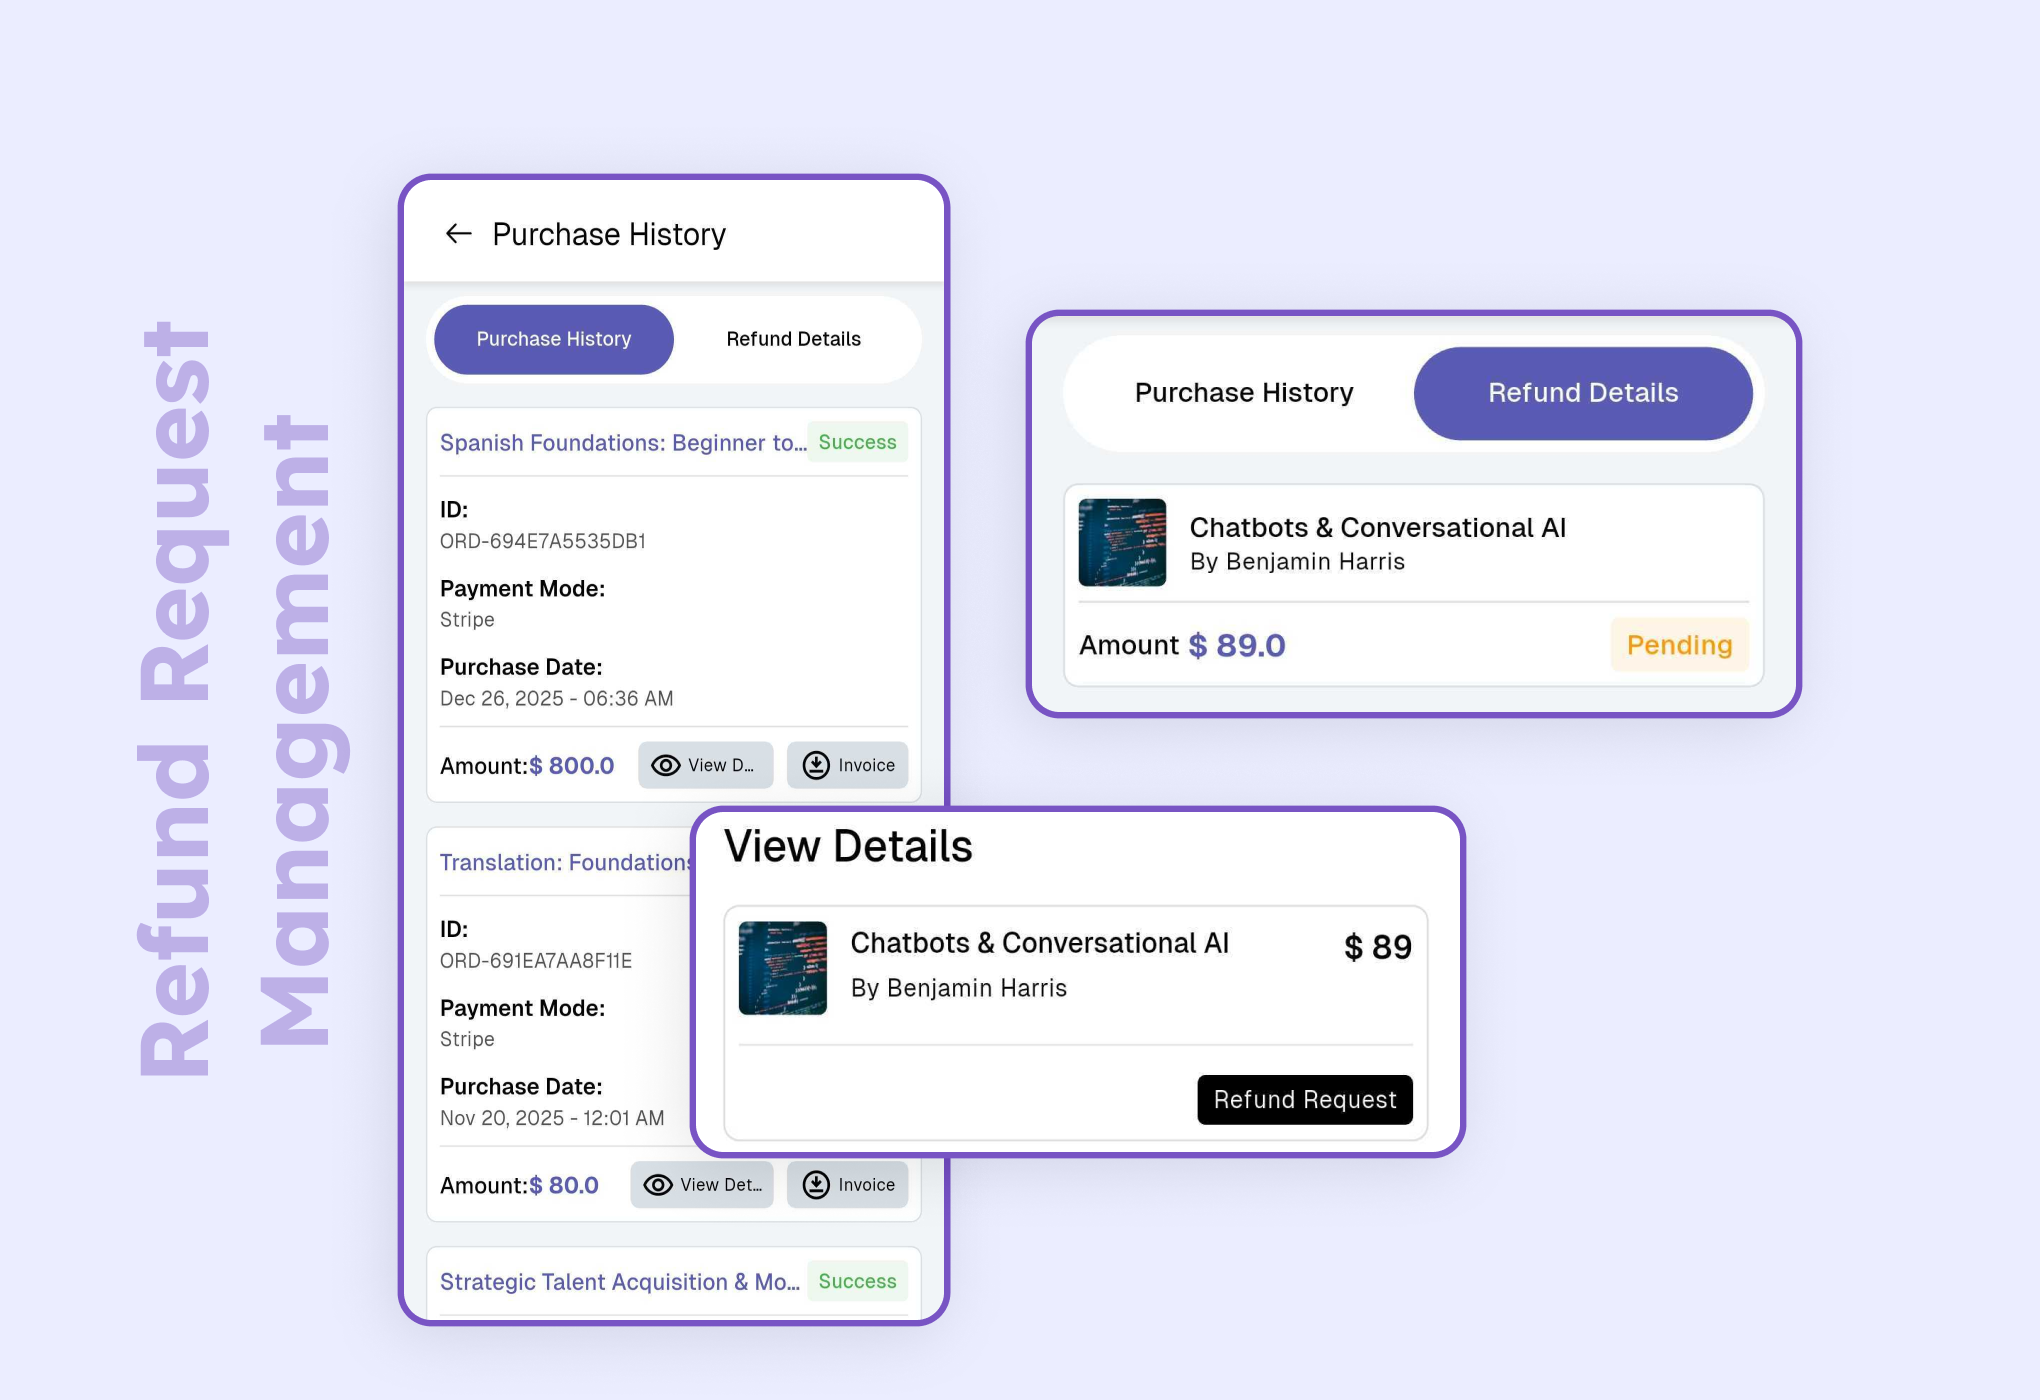Viewport: 2040px width, 1400px height.
Task: Click order ID ORD-694E7A5535DB1
Action: 543,541
